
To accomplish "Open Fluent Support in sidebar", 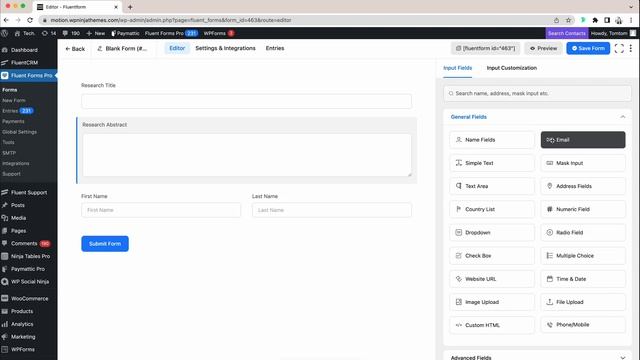I will tap(29, 192).
